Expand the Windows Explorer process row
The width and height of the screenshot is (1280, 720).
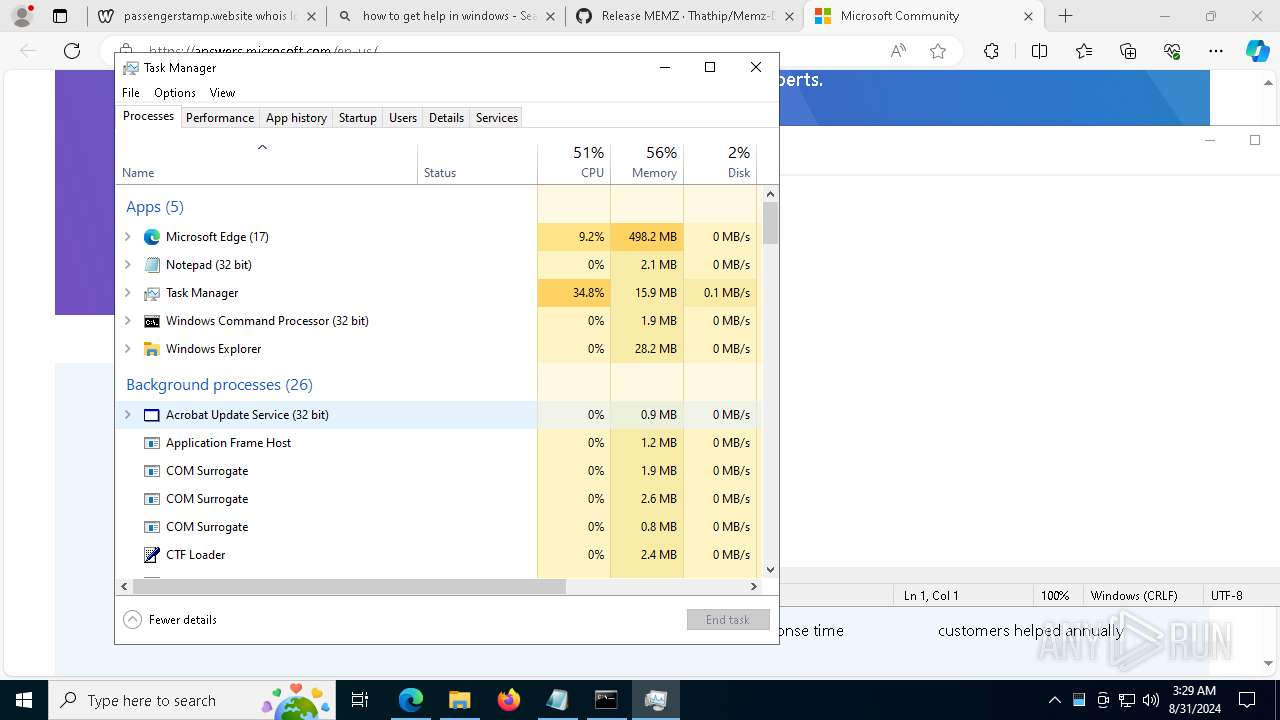[x=128, y=349]
